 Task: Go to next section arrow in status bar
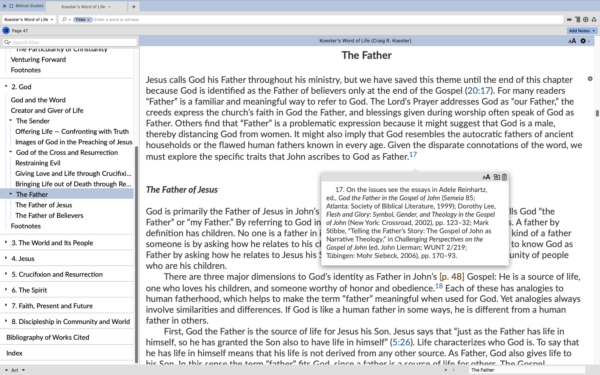point(453,370)
